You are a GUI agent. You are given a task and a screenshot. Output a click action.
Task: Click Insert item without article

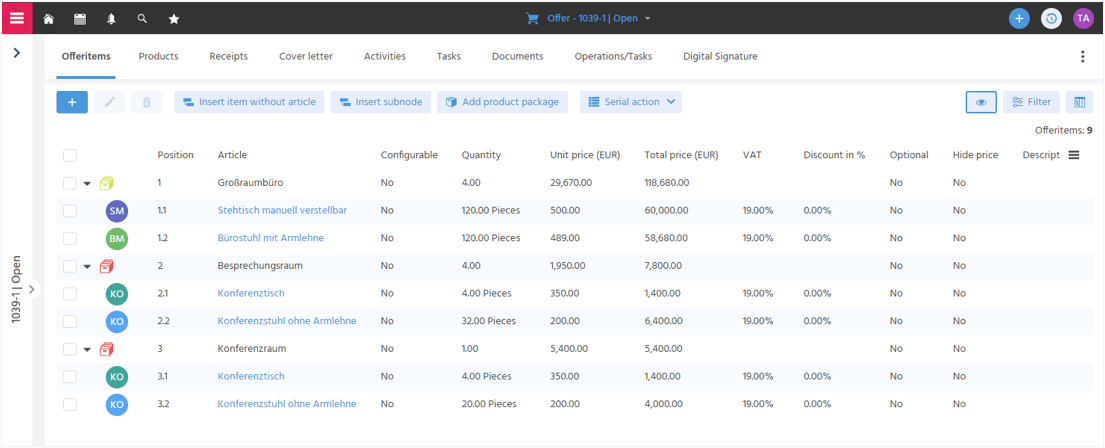(x=249, y=102)
